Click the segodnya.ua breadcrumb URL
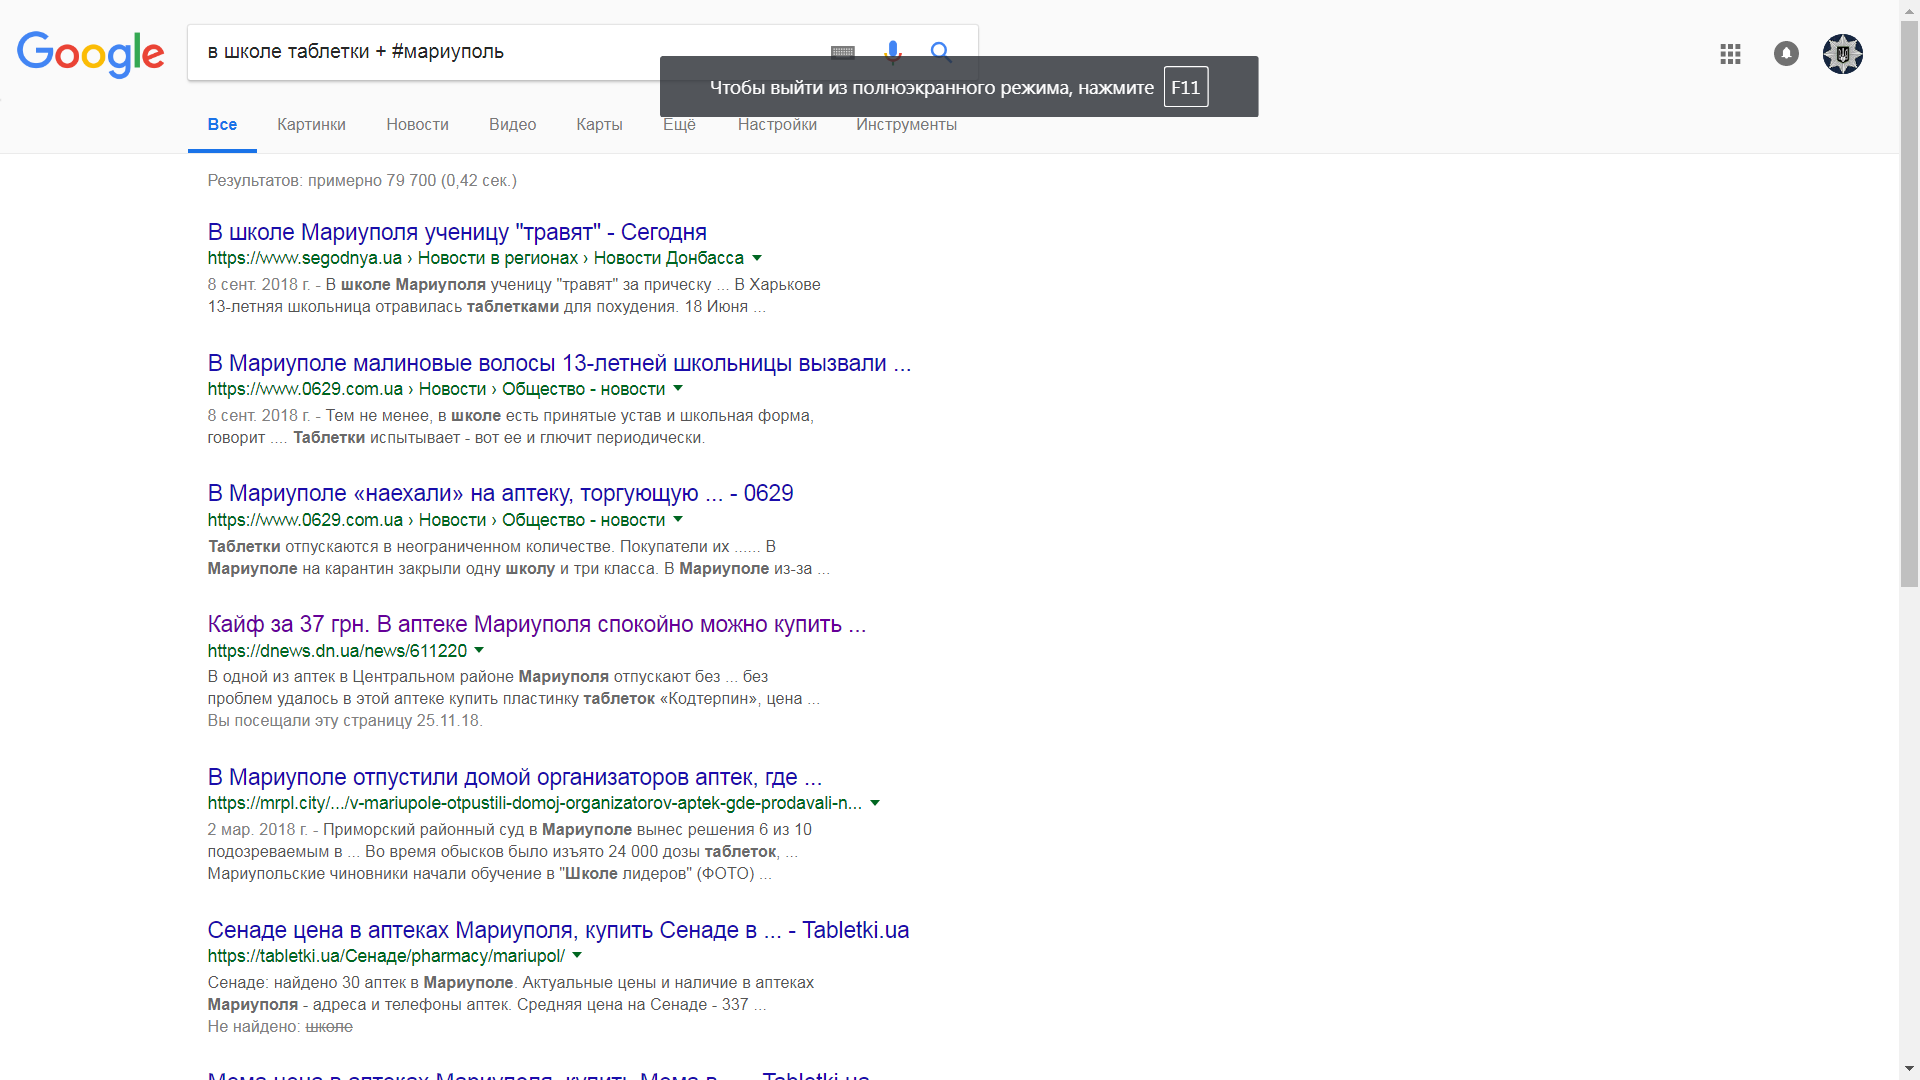The height and width of the screenshot is (1080, 1920). 476,258
